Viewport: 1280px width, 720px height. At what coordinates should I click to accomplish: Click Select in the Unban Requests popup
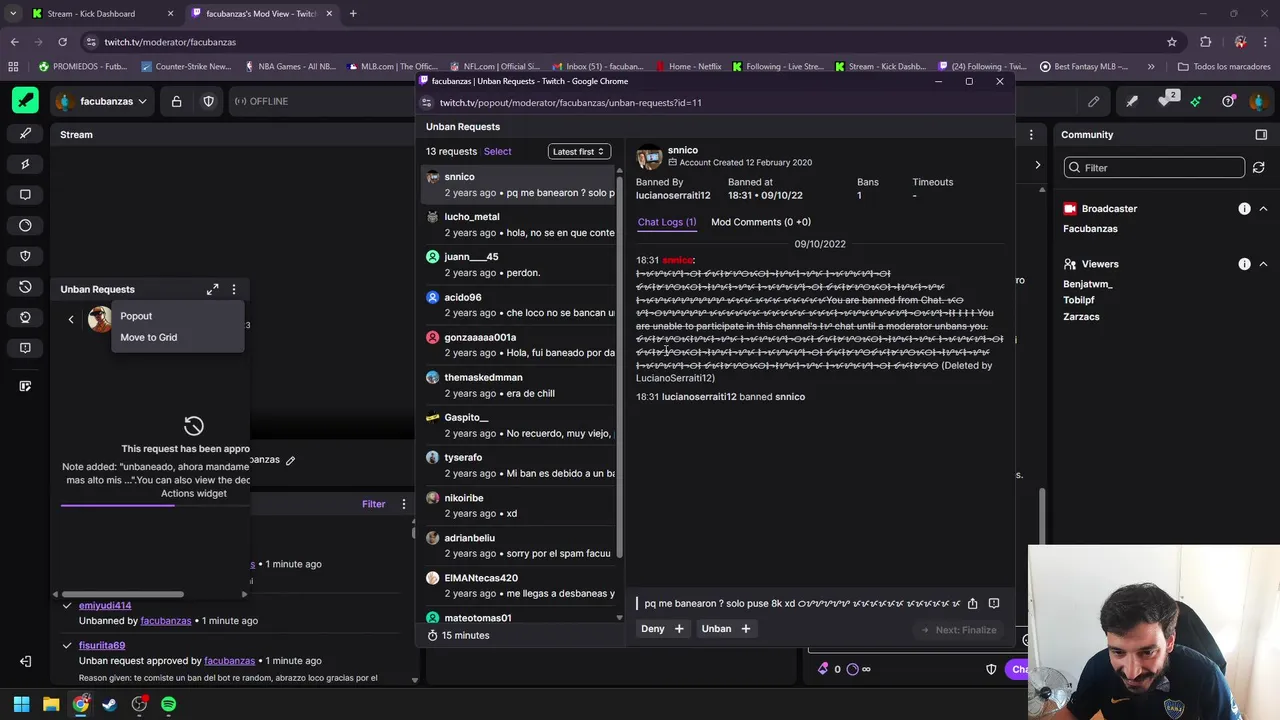pyautogui.click(x=497, y=151)
